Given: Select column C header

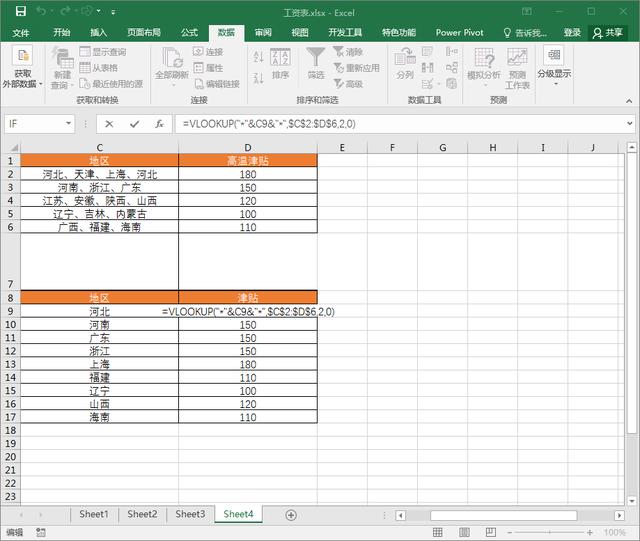Looking at the screenshot, I should (x=99, y=147).
